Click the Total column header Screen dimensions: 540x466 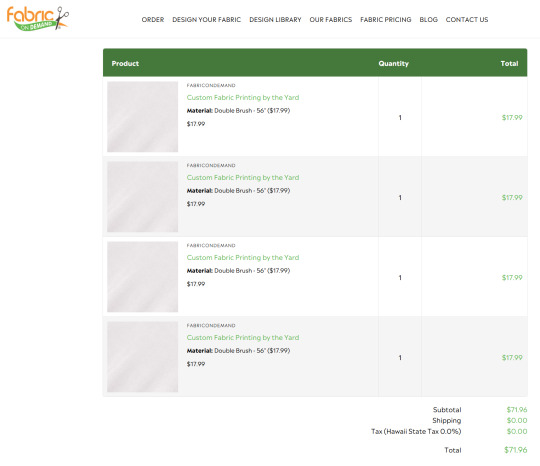coord(509,63)
